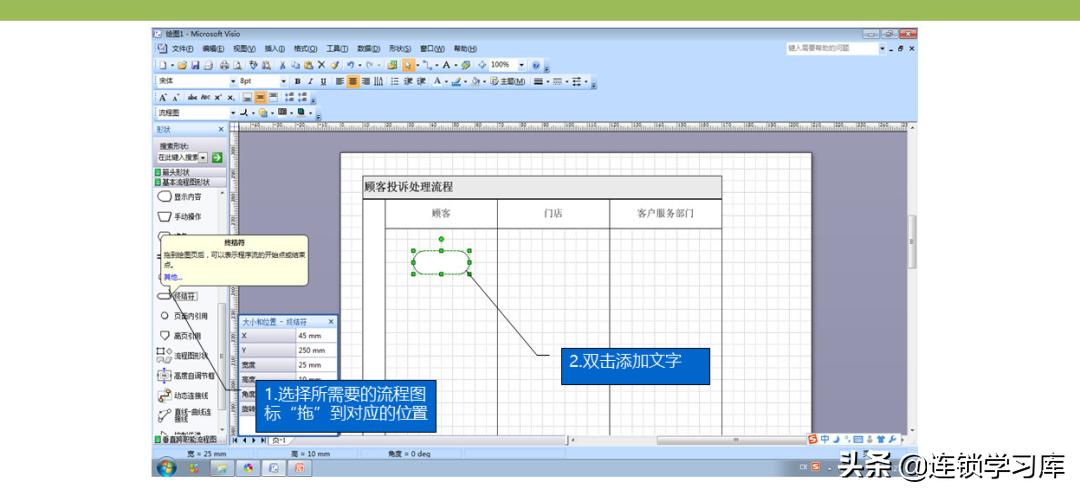The width and height of the screenshot is (1080, 495).
Task: Toggle align left
Action: 339,81
